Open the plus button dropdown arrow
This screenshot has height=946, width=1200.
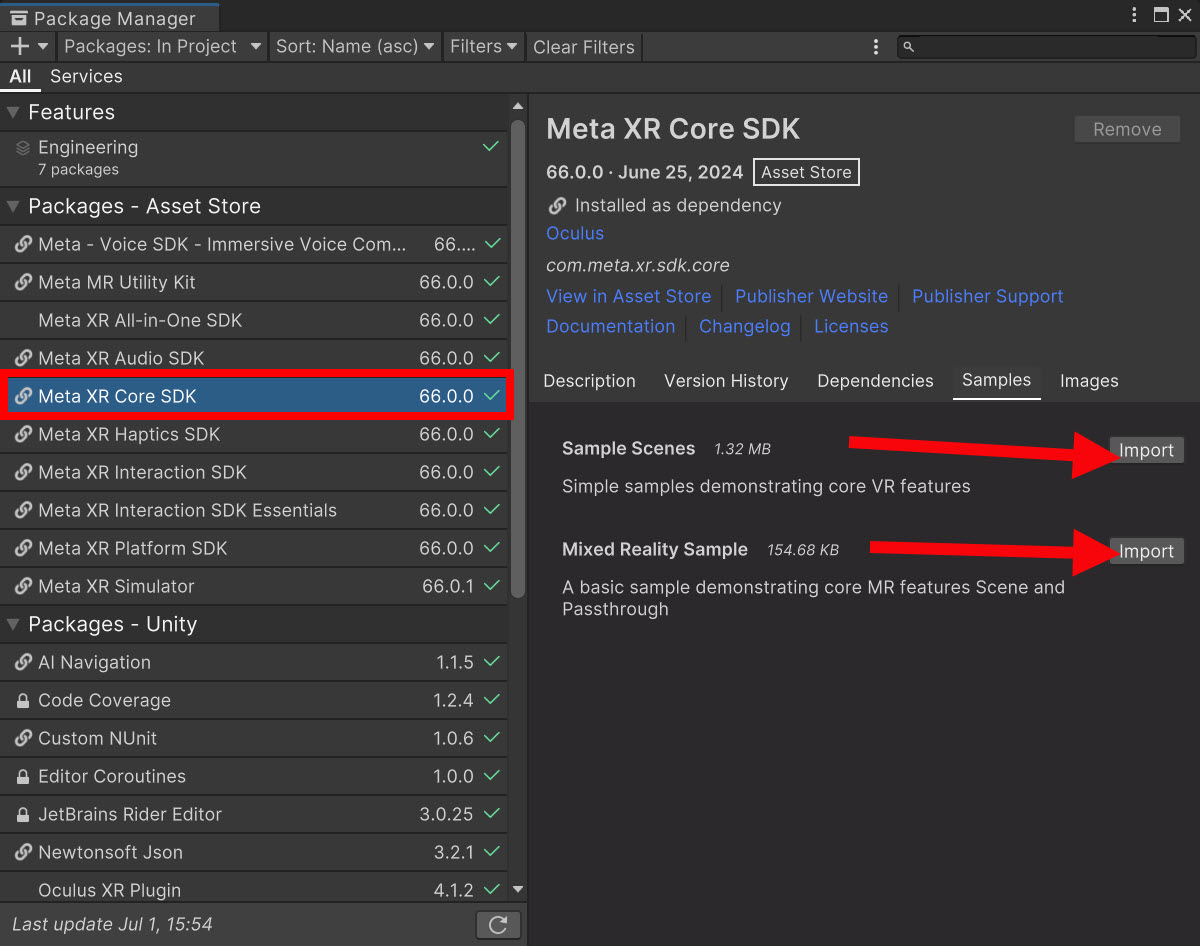pos(43,46)
